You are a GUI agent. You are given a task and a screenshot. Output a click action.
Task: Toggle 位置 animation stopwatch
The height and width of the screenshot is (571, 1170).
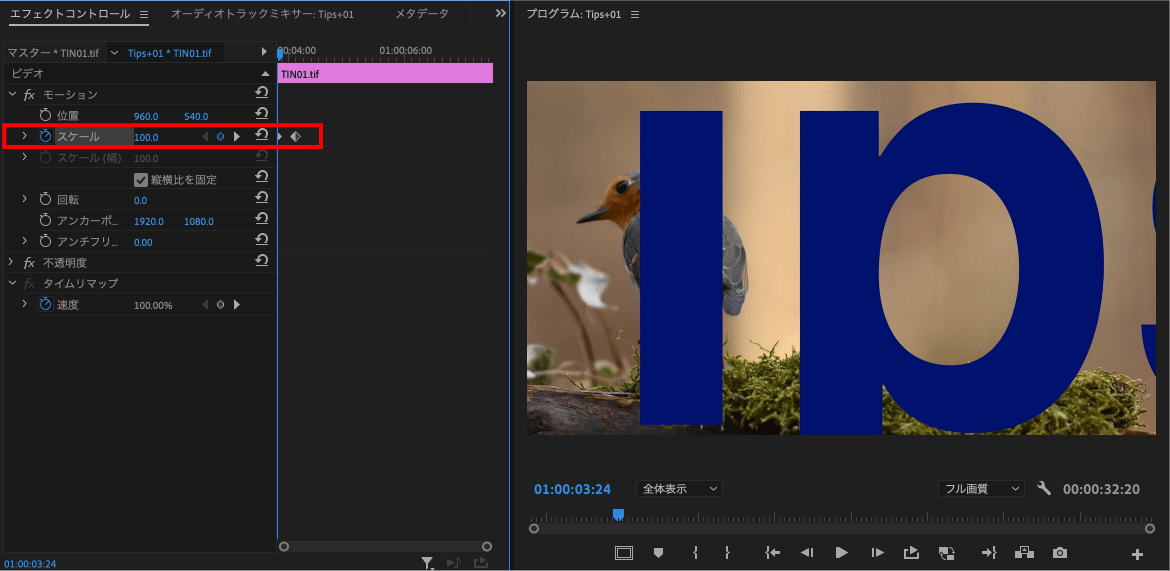click(46, 116)
